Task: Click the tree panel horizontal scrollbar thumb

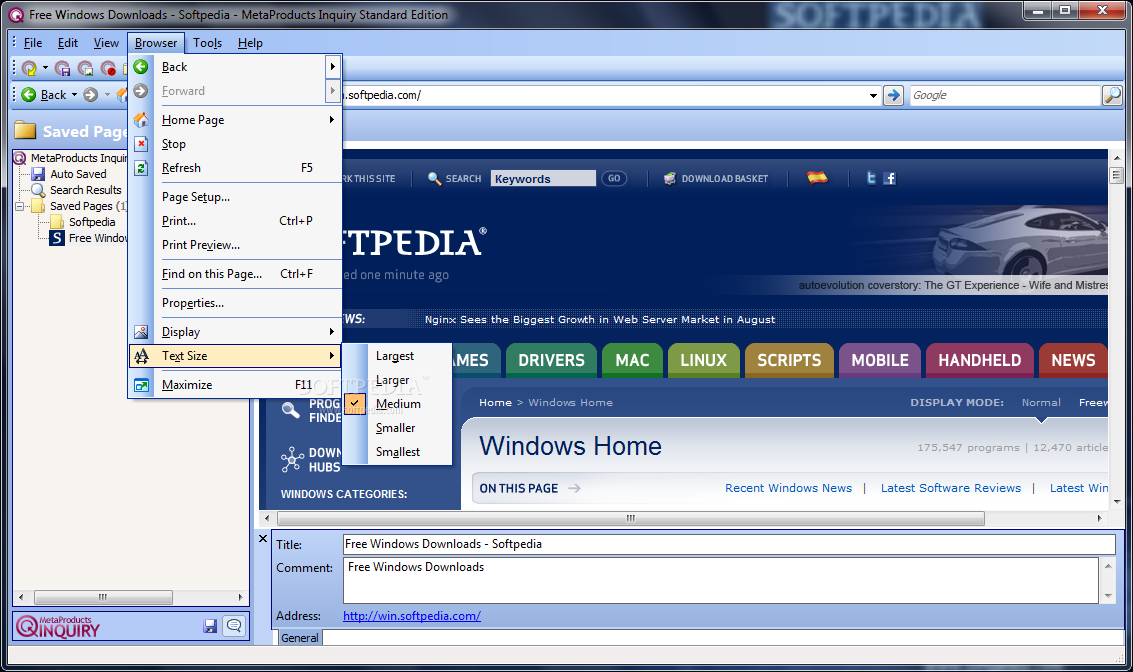Action: tap(103, 597)
